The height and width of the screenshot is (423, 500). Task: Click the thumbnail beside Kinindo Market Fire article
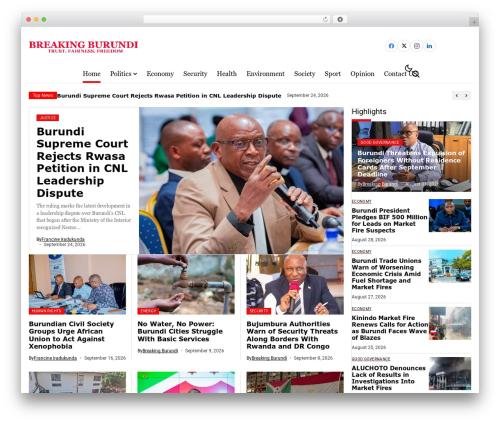[x=450, y=323]
